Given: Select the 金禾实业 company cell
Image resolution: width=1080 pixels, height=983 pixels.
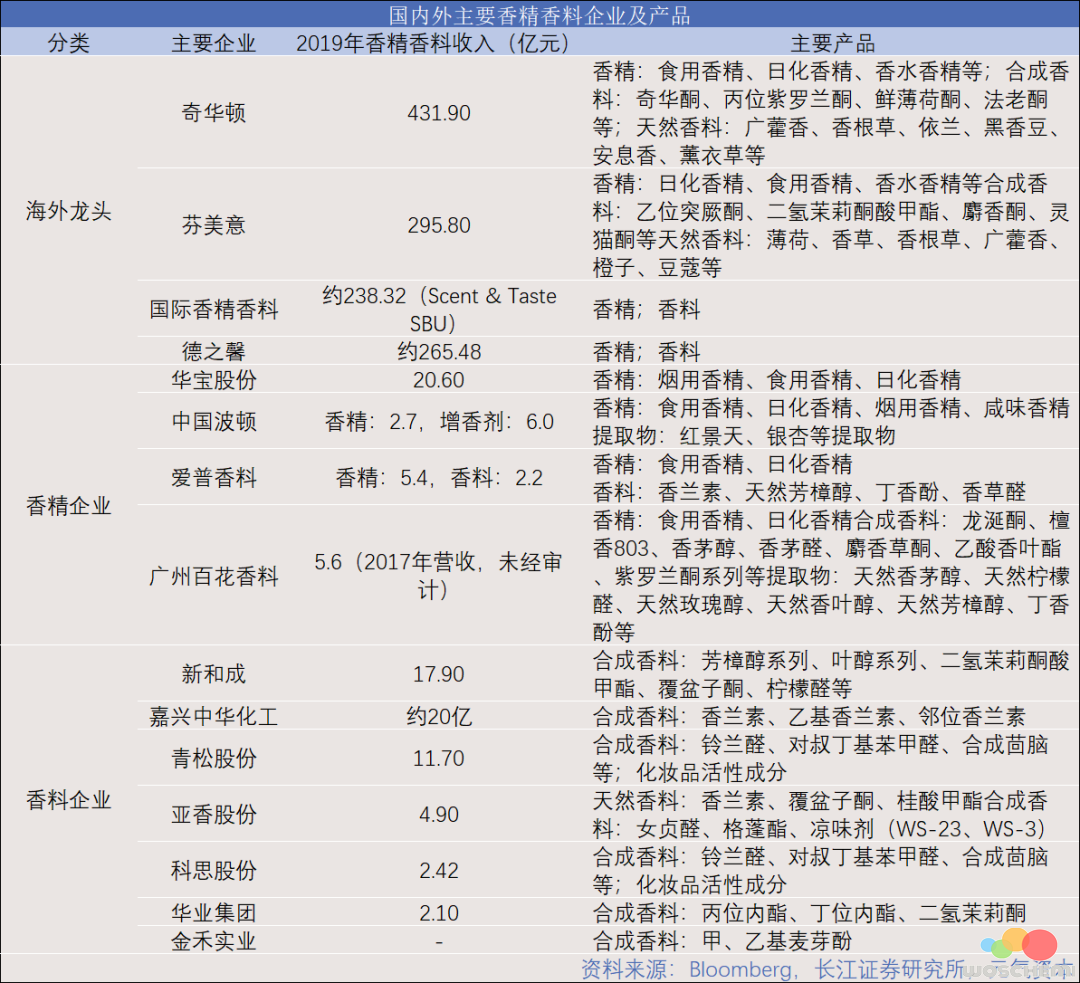Looking at the screenshot, I should (214, 941).
